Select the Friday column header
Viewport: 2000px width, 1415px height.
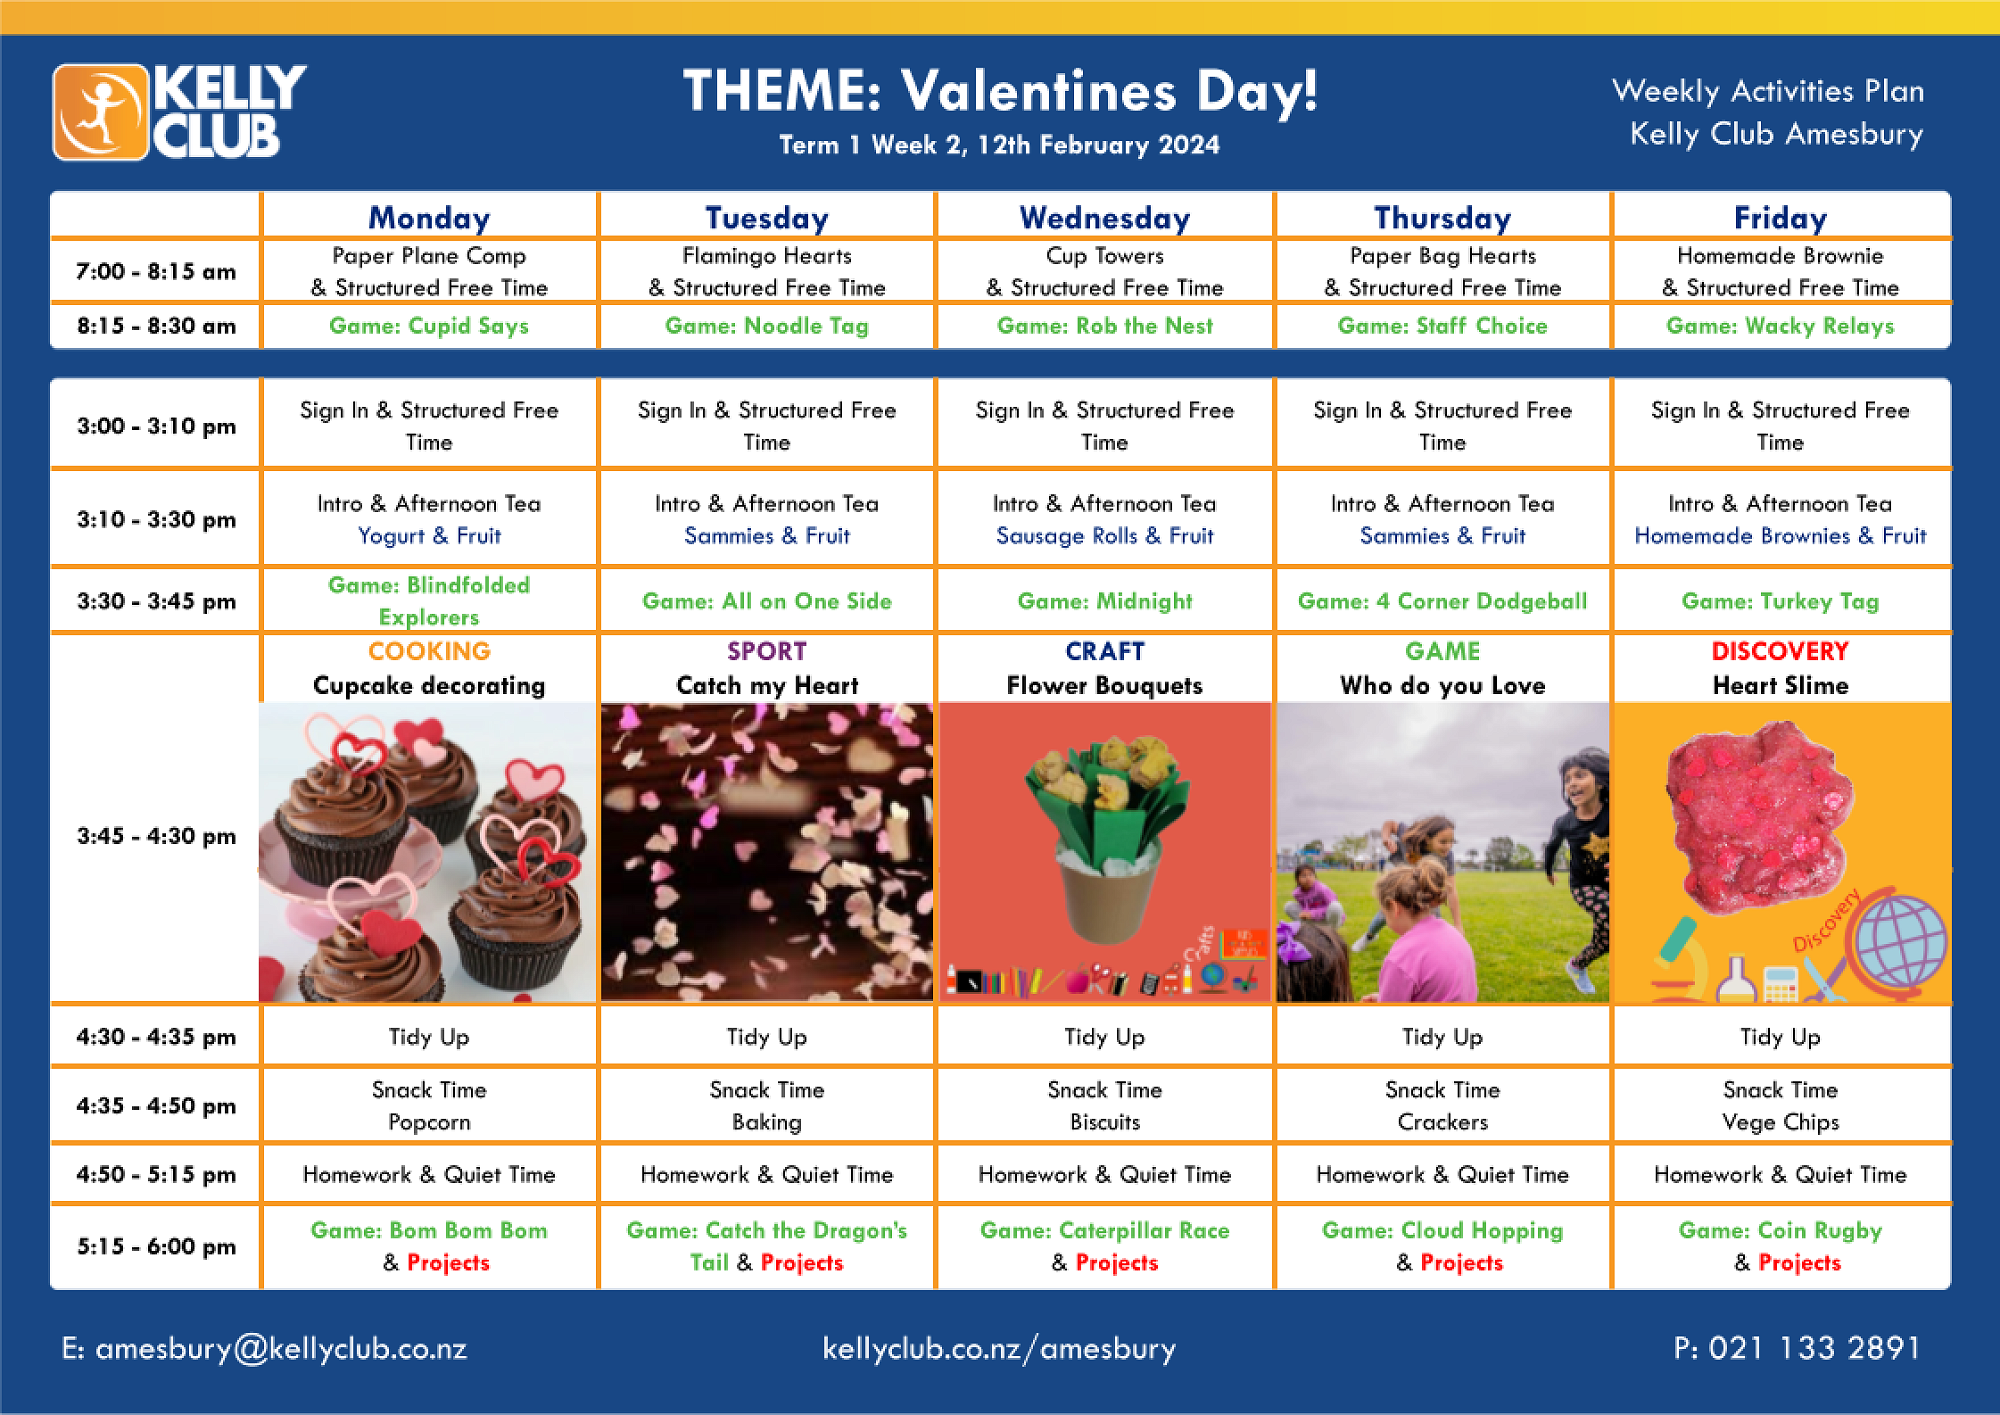(1780, 218)
